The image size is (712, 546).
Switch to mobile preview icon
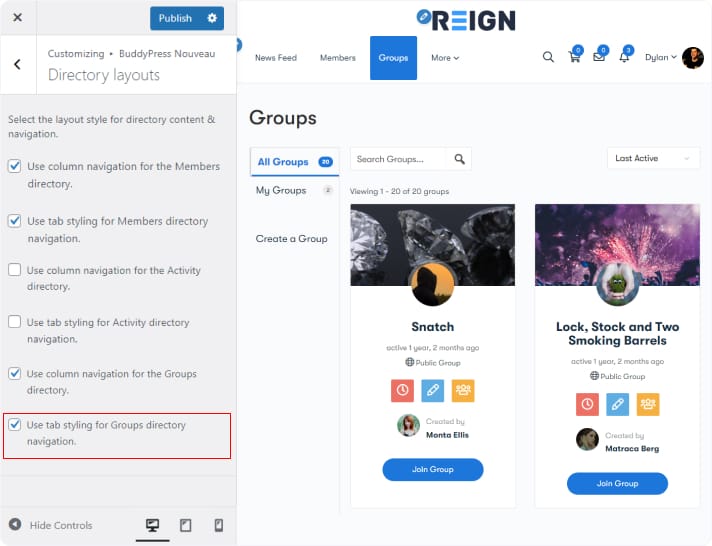218,525
